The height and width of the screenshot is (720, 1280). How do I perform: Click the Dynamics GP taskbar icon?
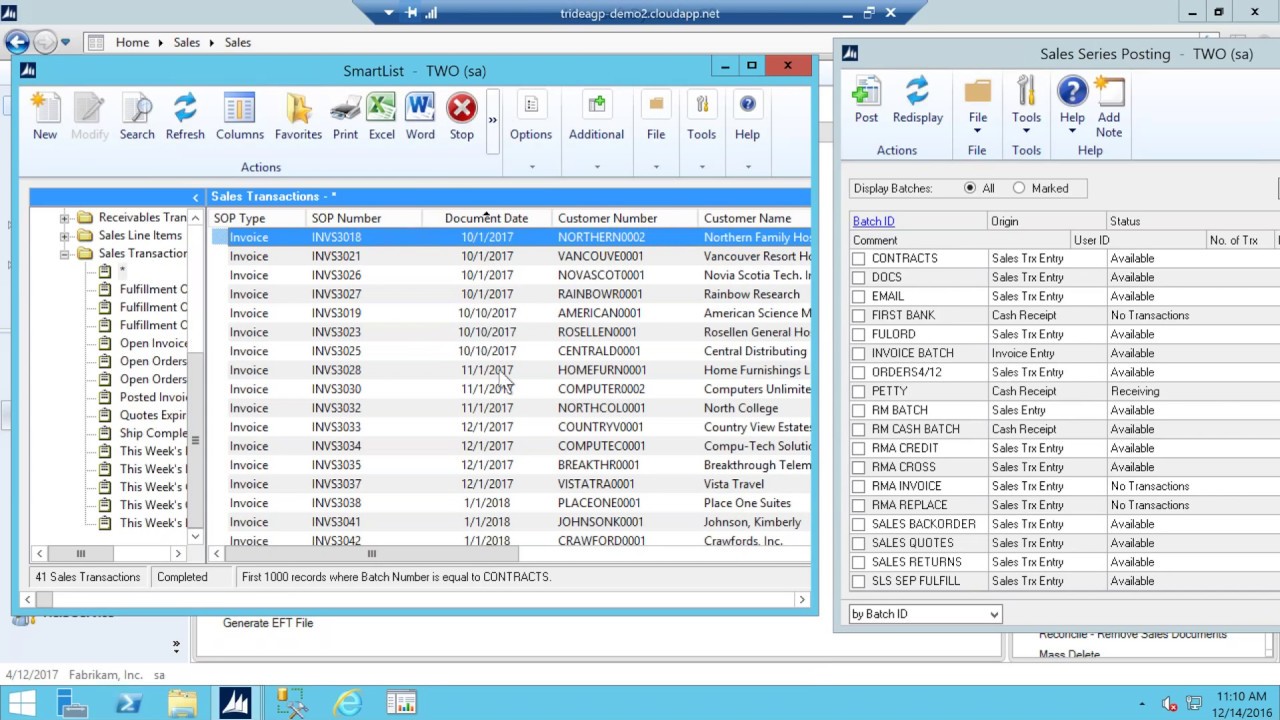click(235, 703)
